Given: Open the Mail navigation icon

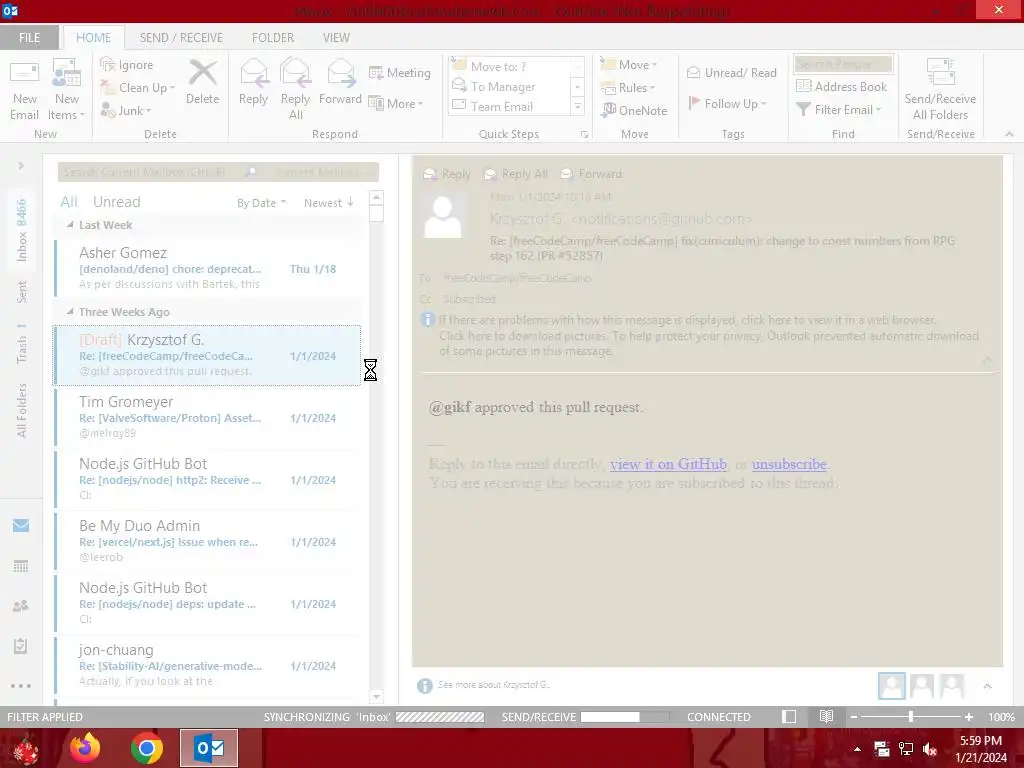Looking at the screenshot, I should (x=21, y=526).
